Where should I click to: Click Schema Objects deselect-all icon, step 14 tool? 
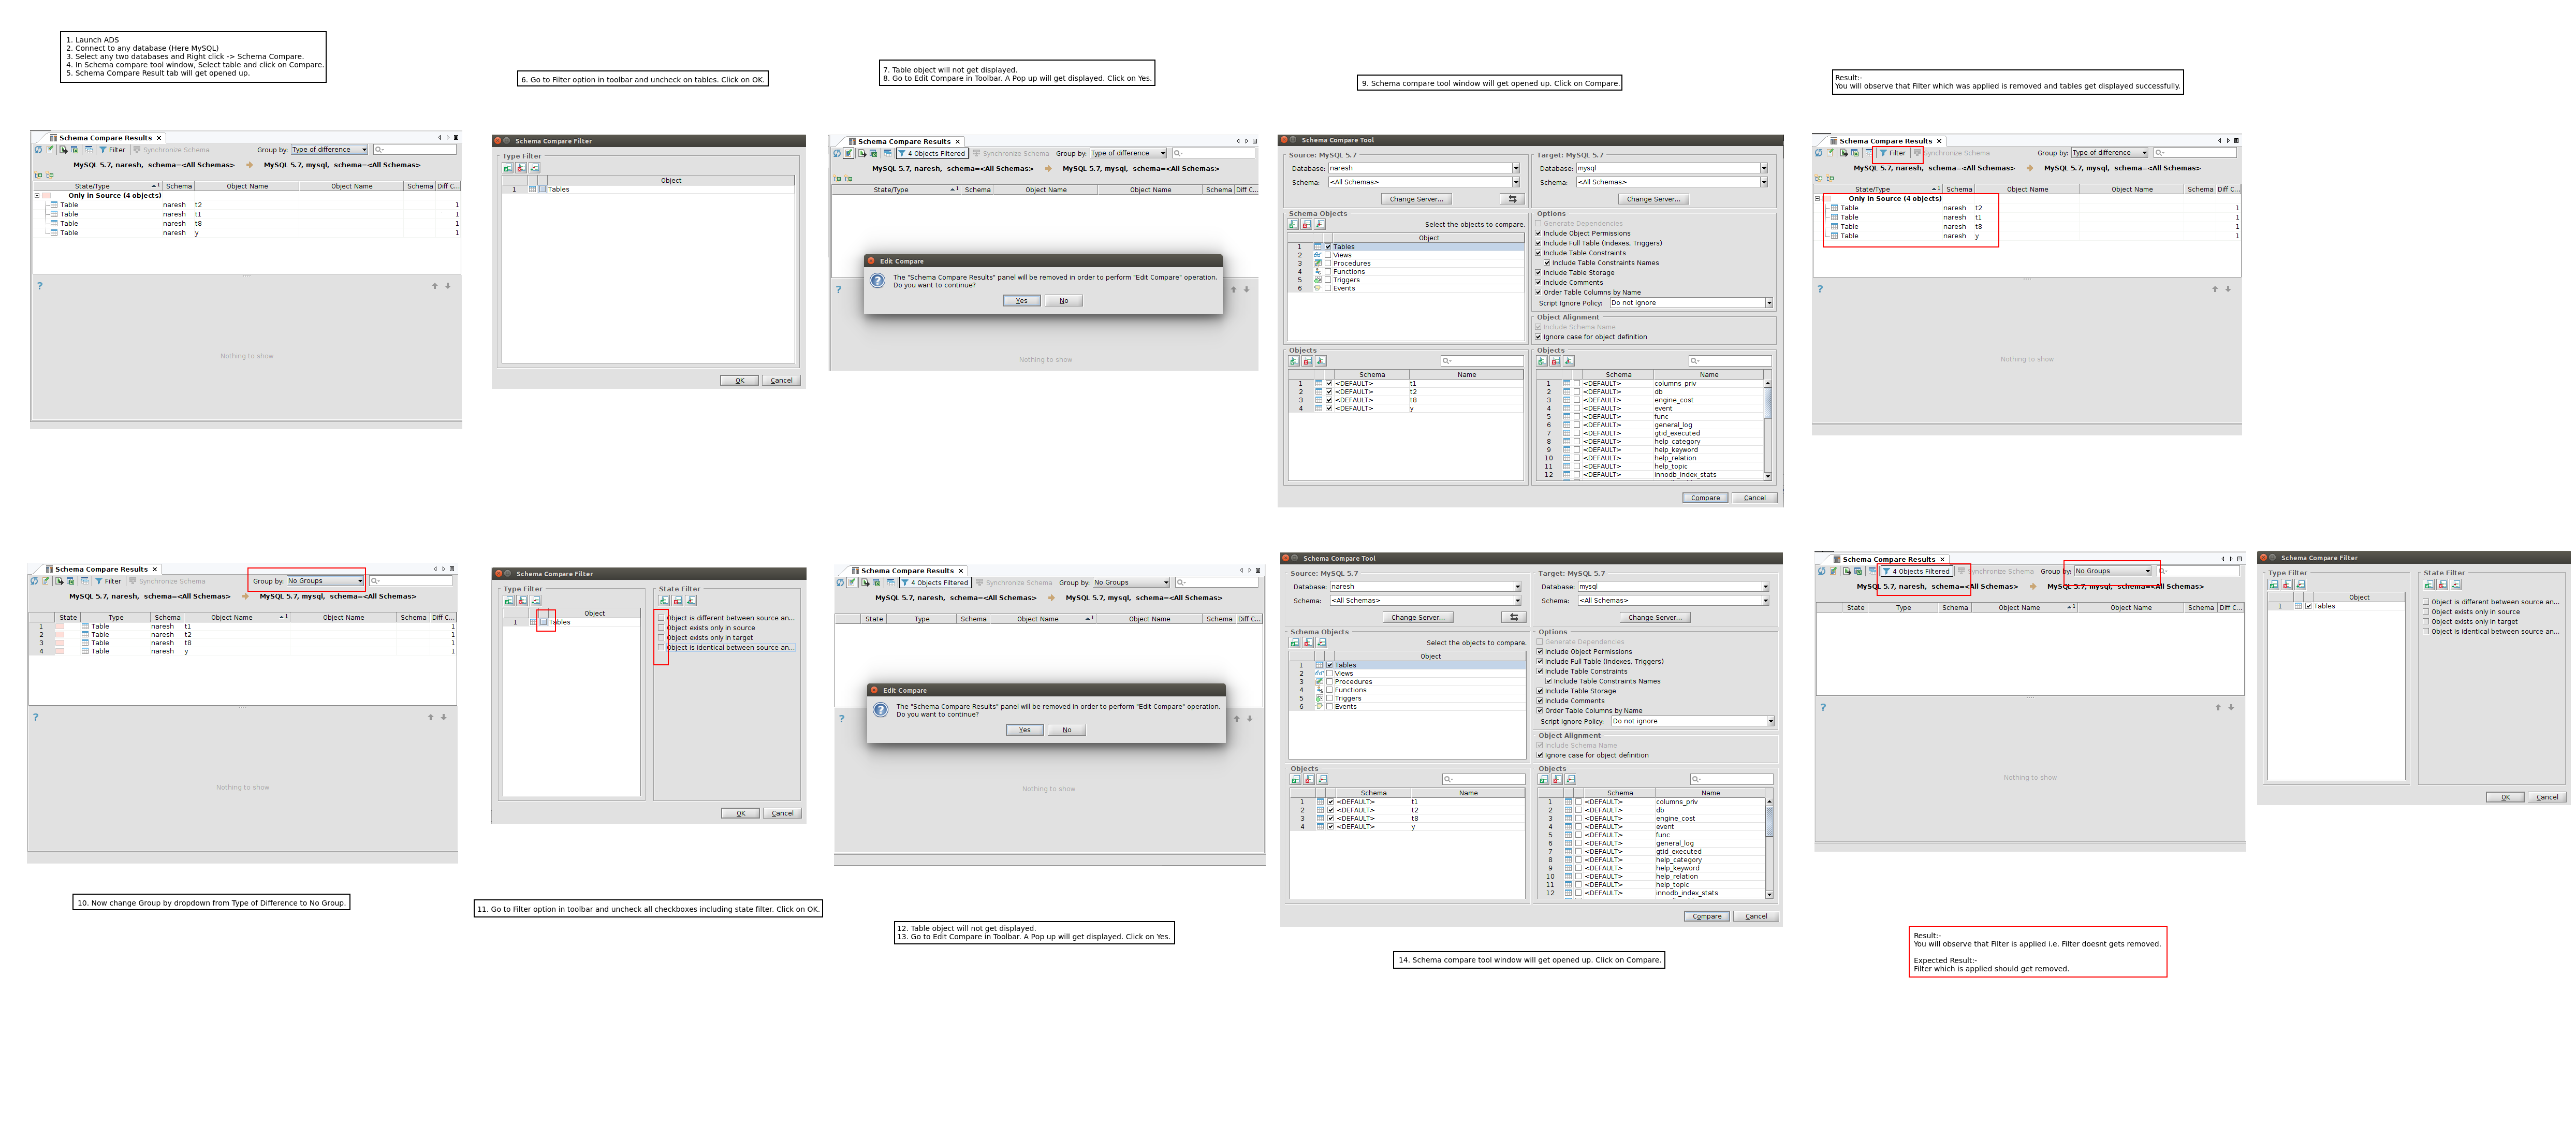[1308, 643]
